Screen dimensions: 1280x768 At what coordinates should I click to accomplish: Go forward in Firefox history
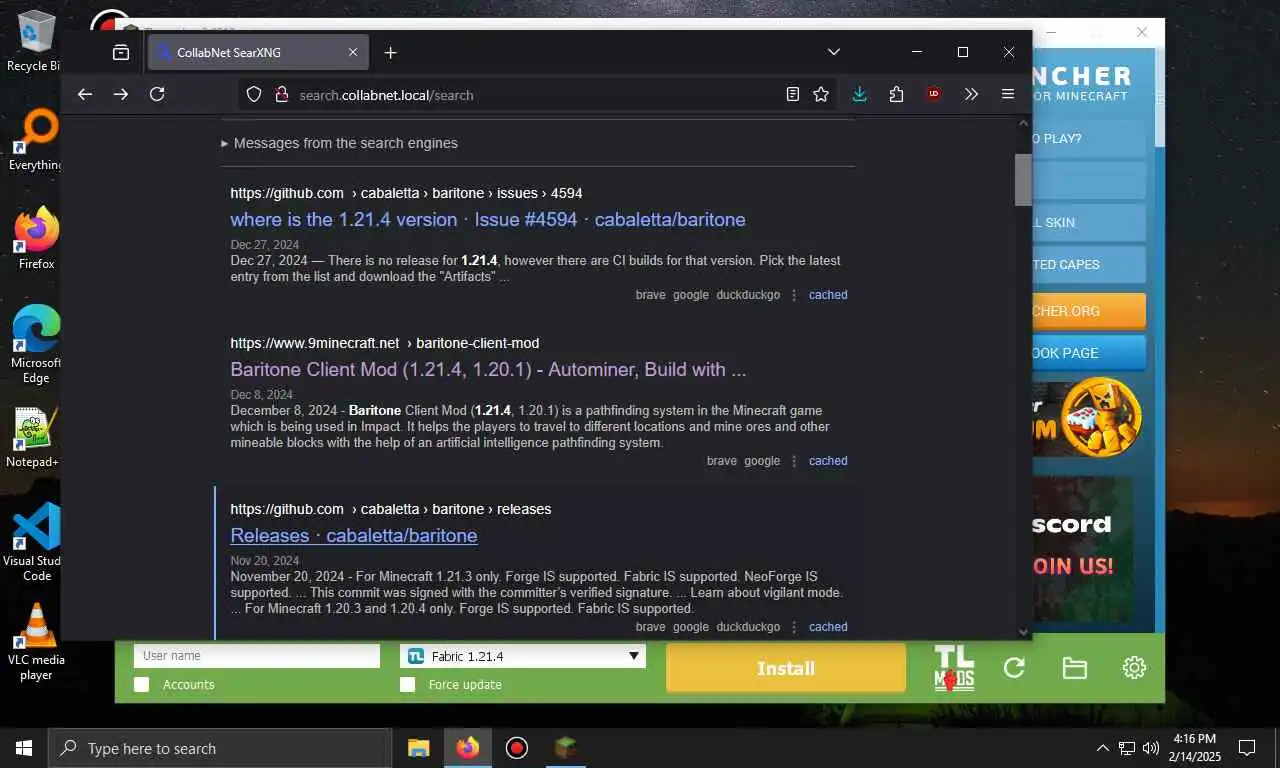coord(121,94)
